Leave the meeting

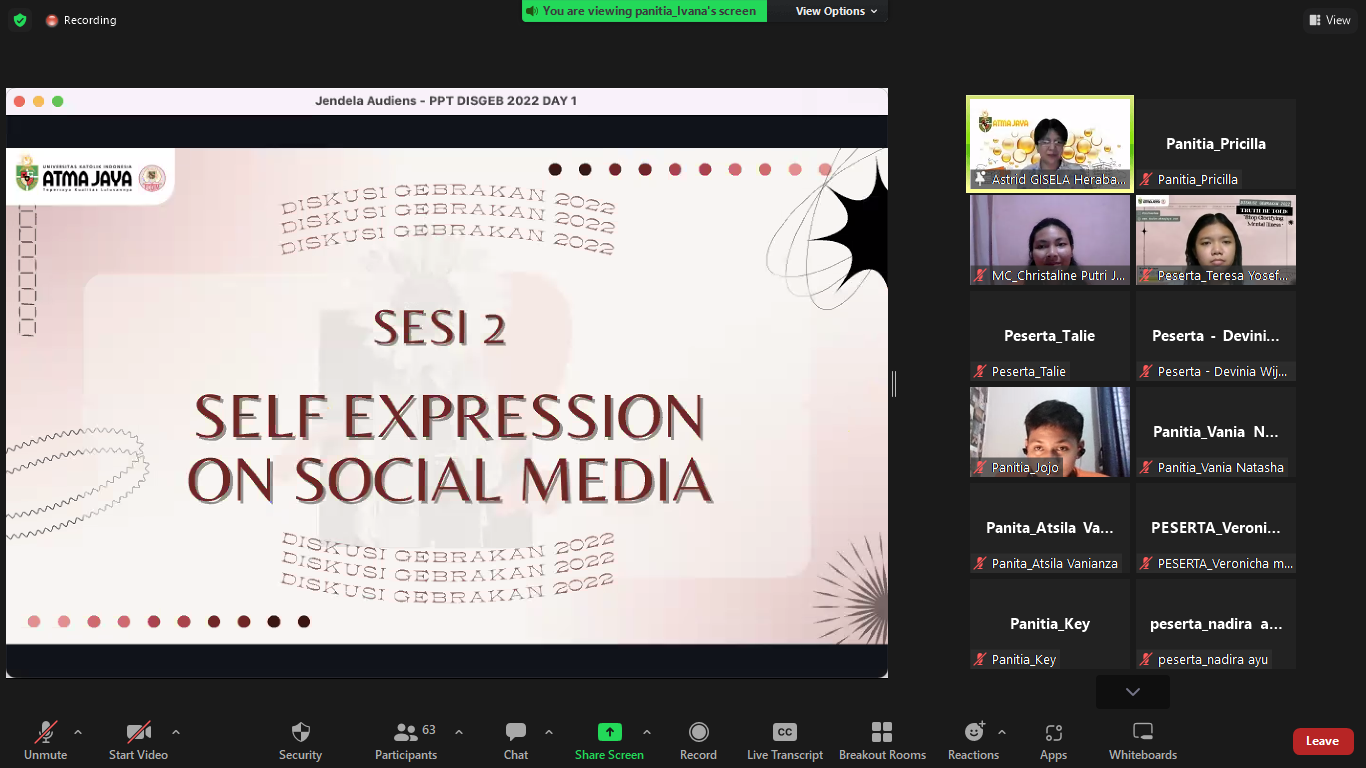click(x=1322, y=741)
